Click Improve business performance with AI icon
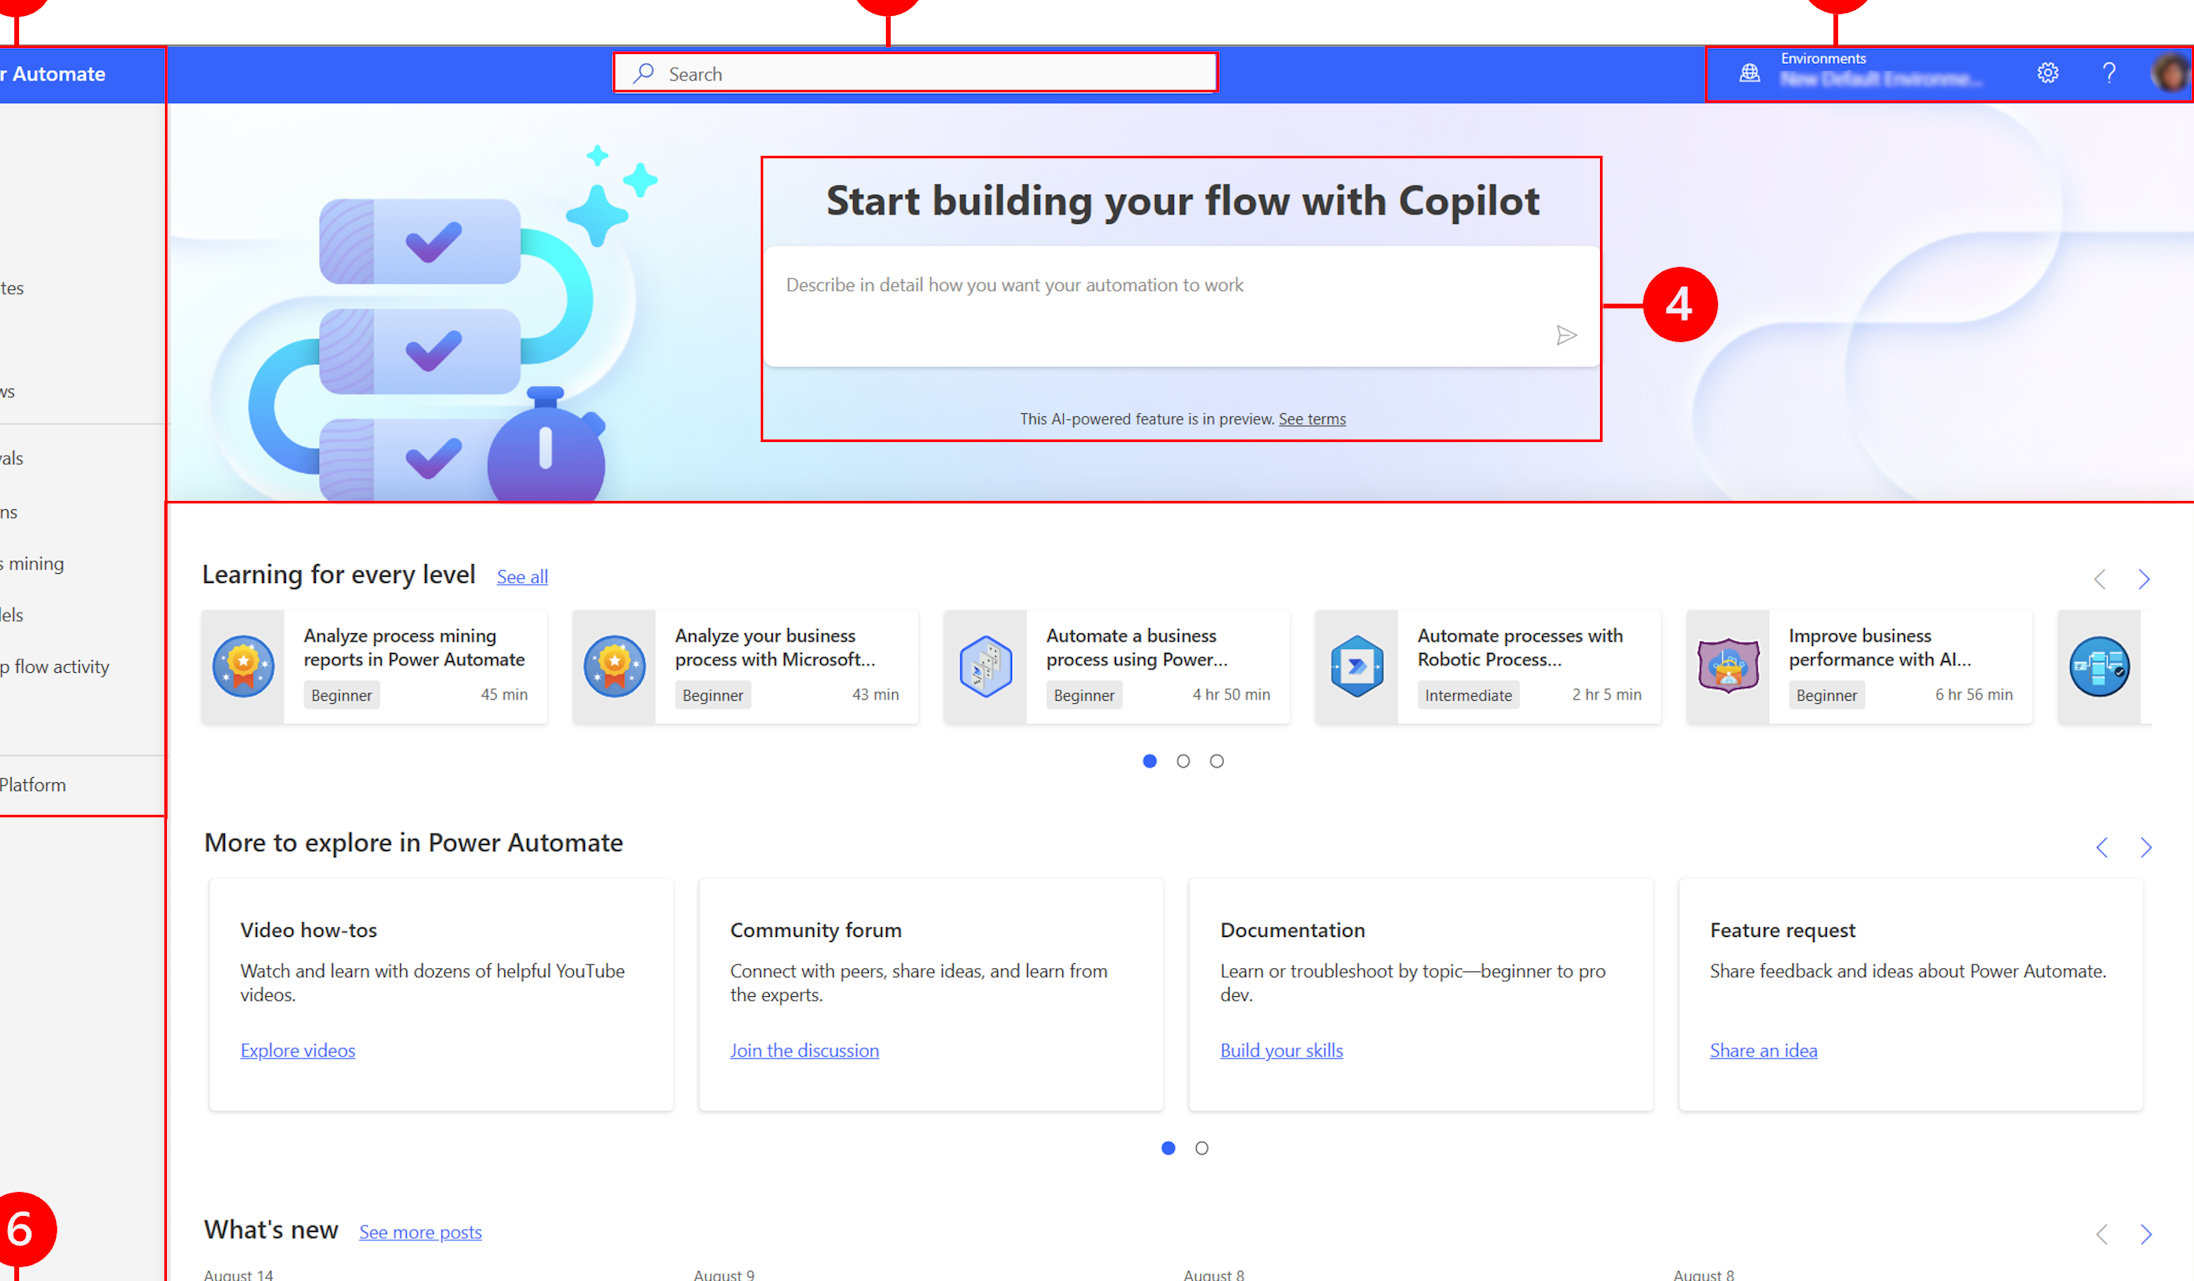 (x=1728, y=666)
